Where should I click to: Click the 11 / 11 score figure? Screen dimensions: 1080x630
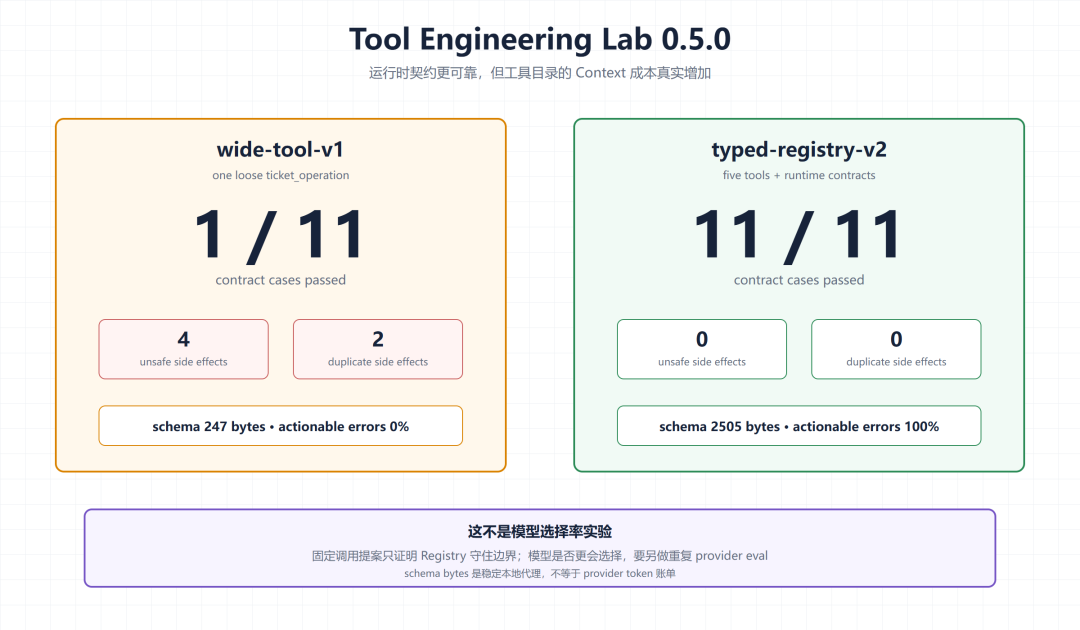799,235
